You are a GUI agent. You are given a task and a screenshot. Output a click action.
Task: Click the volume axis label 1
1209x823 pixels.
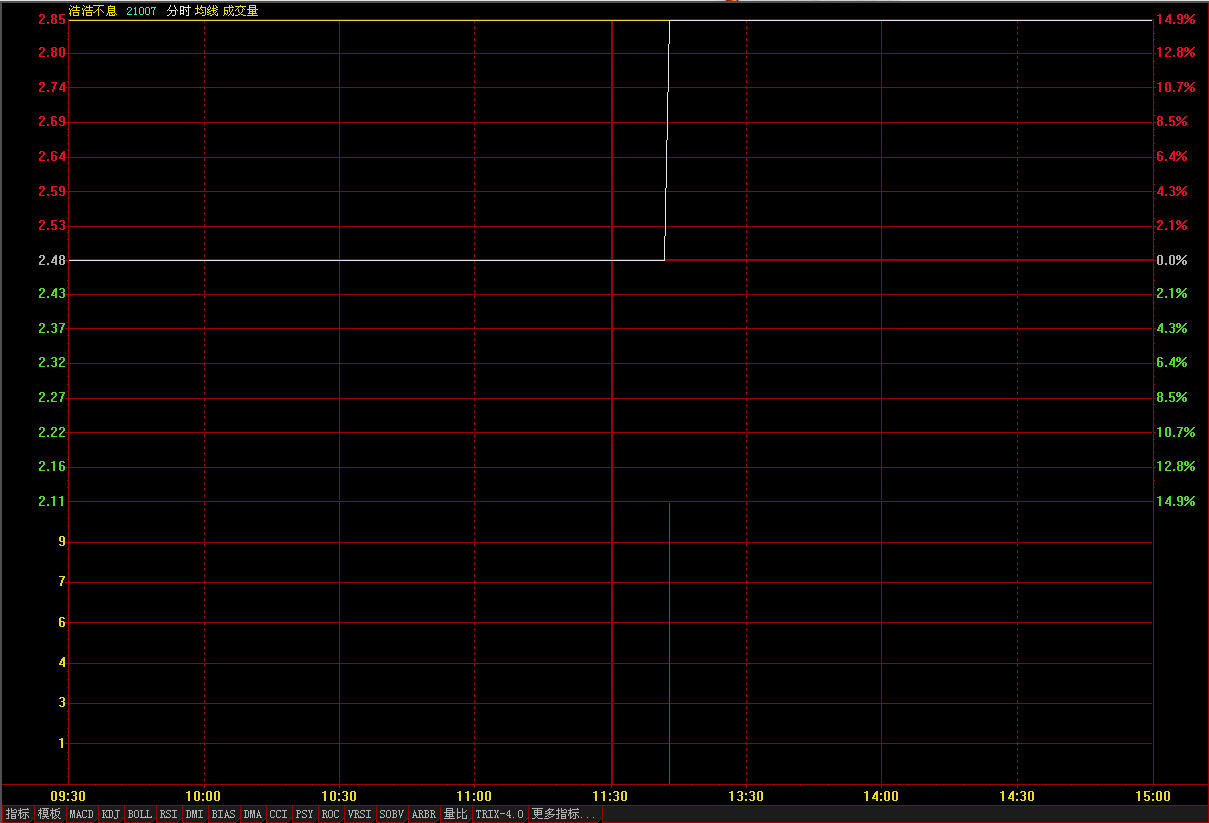(x=62, y=743)
